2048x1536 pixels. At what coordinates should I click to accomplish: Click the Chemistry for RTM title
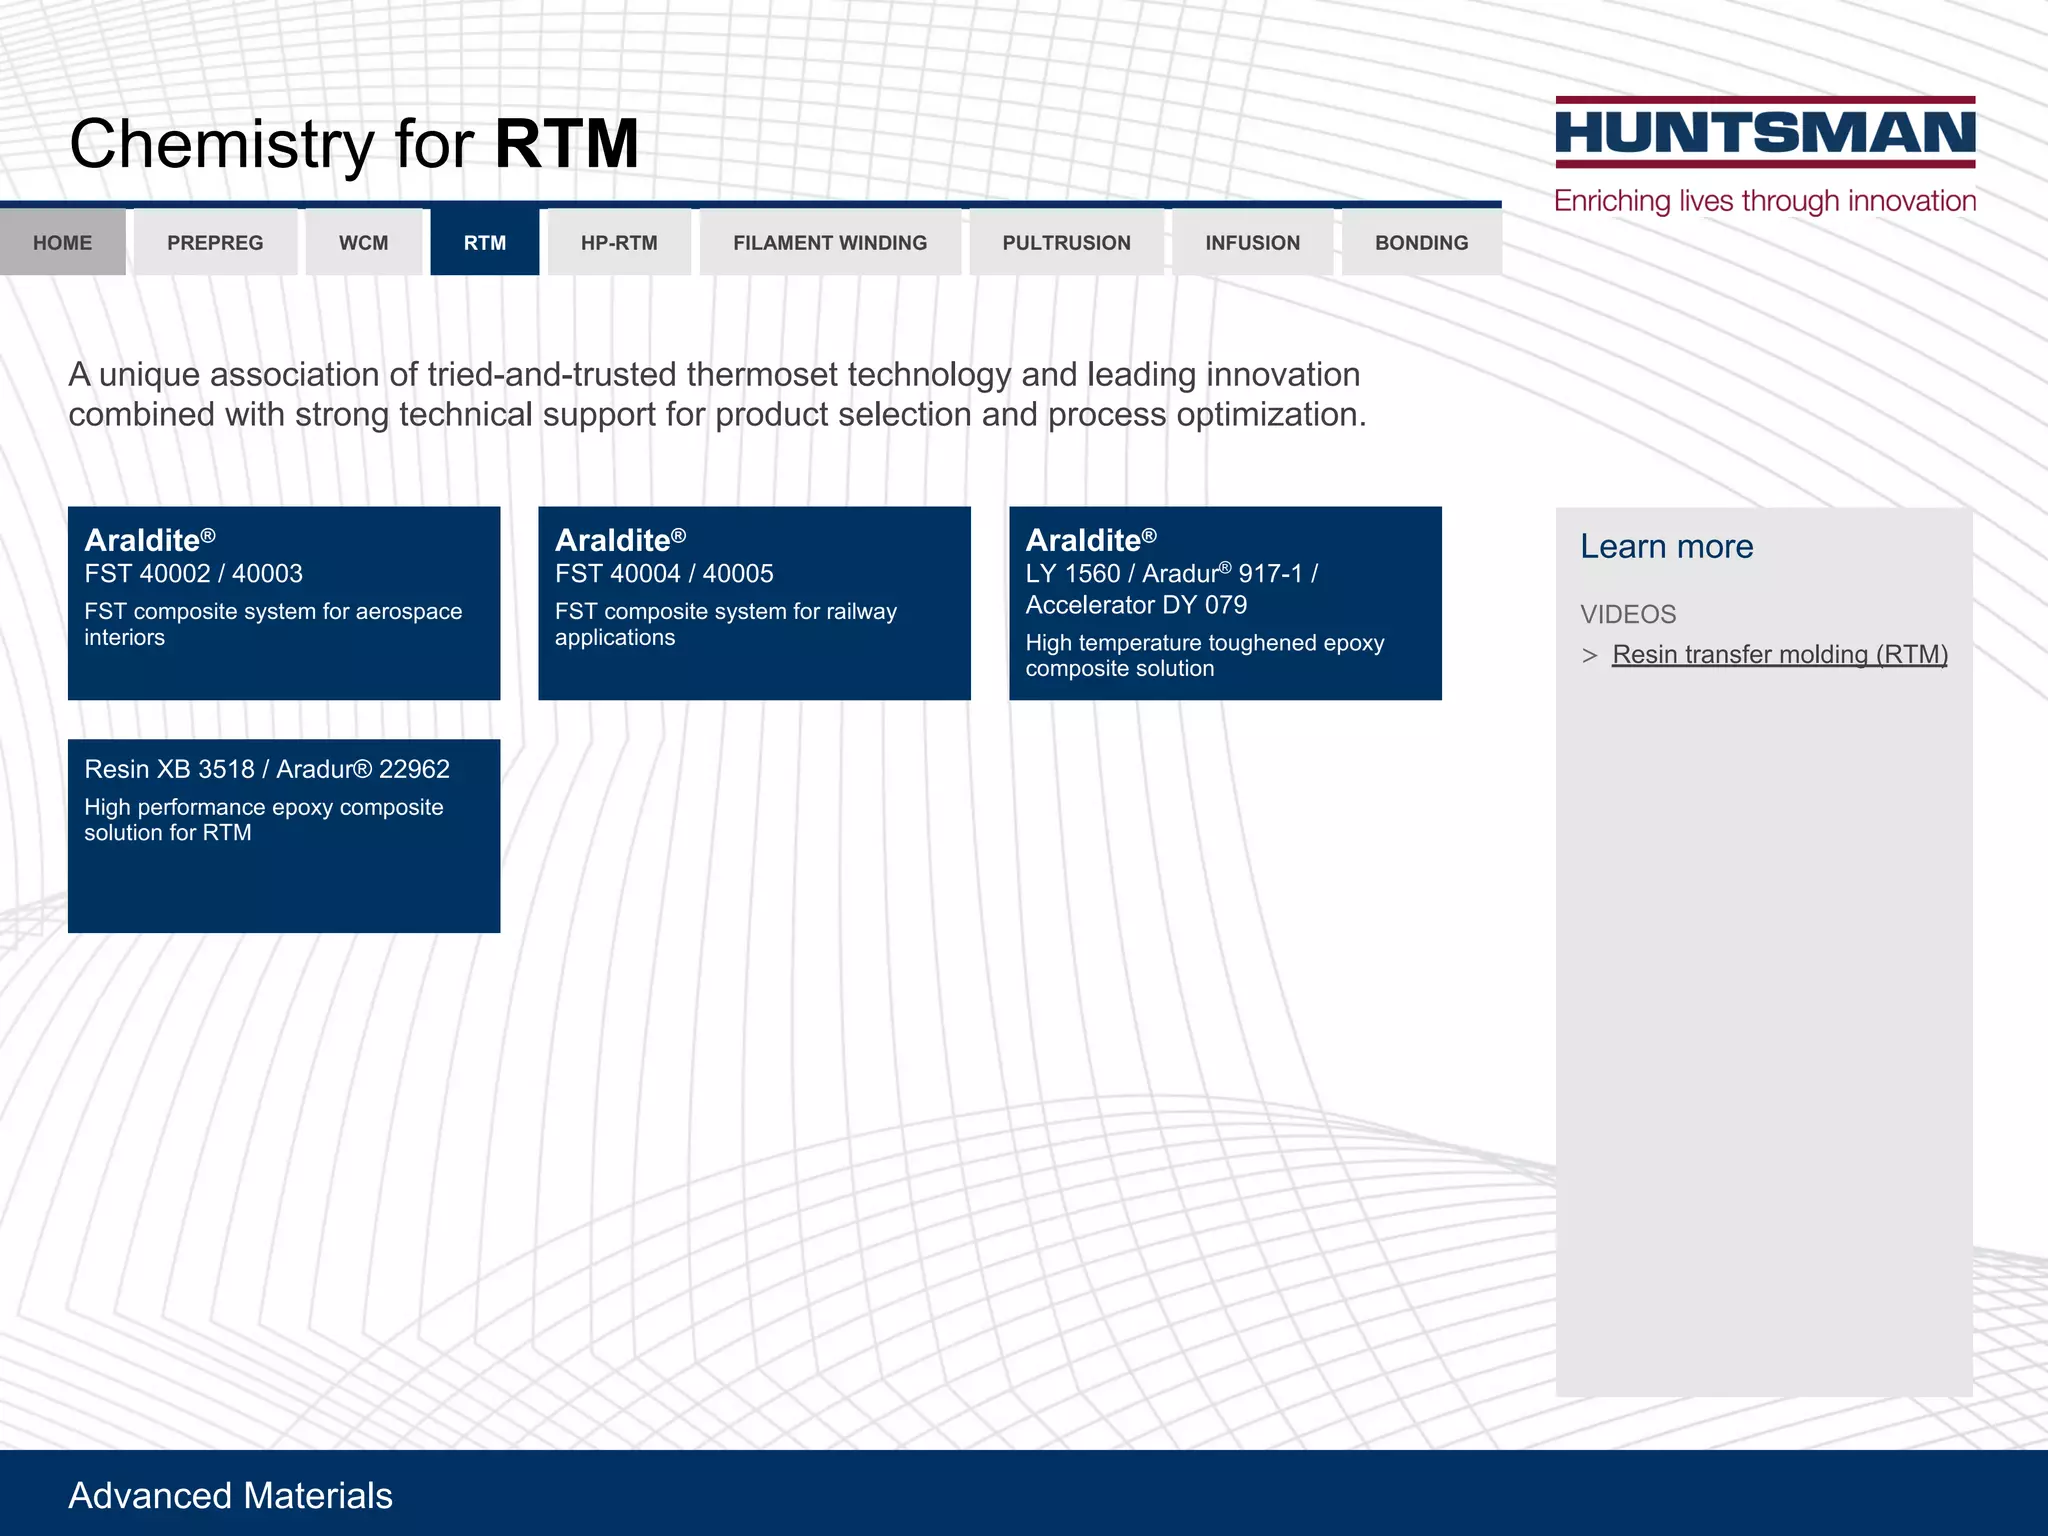354,144
